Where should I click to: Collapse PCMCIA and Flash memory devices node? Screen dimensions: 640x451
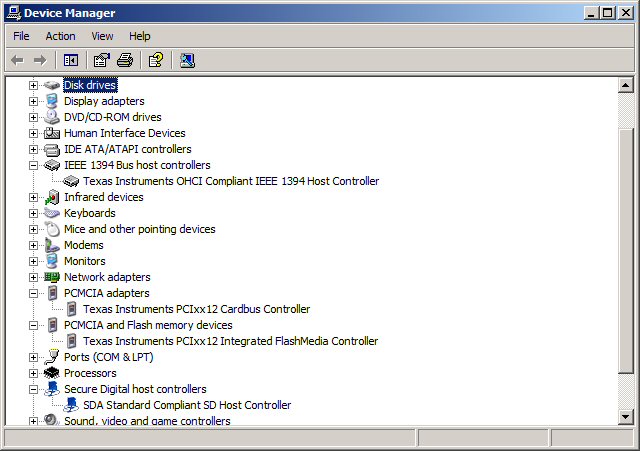click(x=33, y=325)
